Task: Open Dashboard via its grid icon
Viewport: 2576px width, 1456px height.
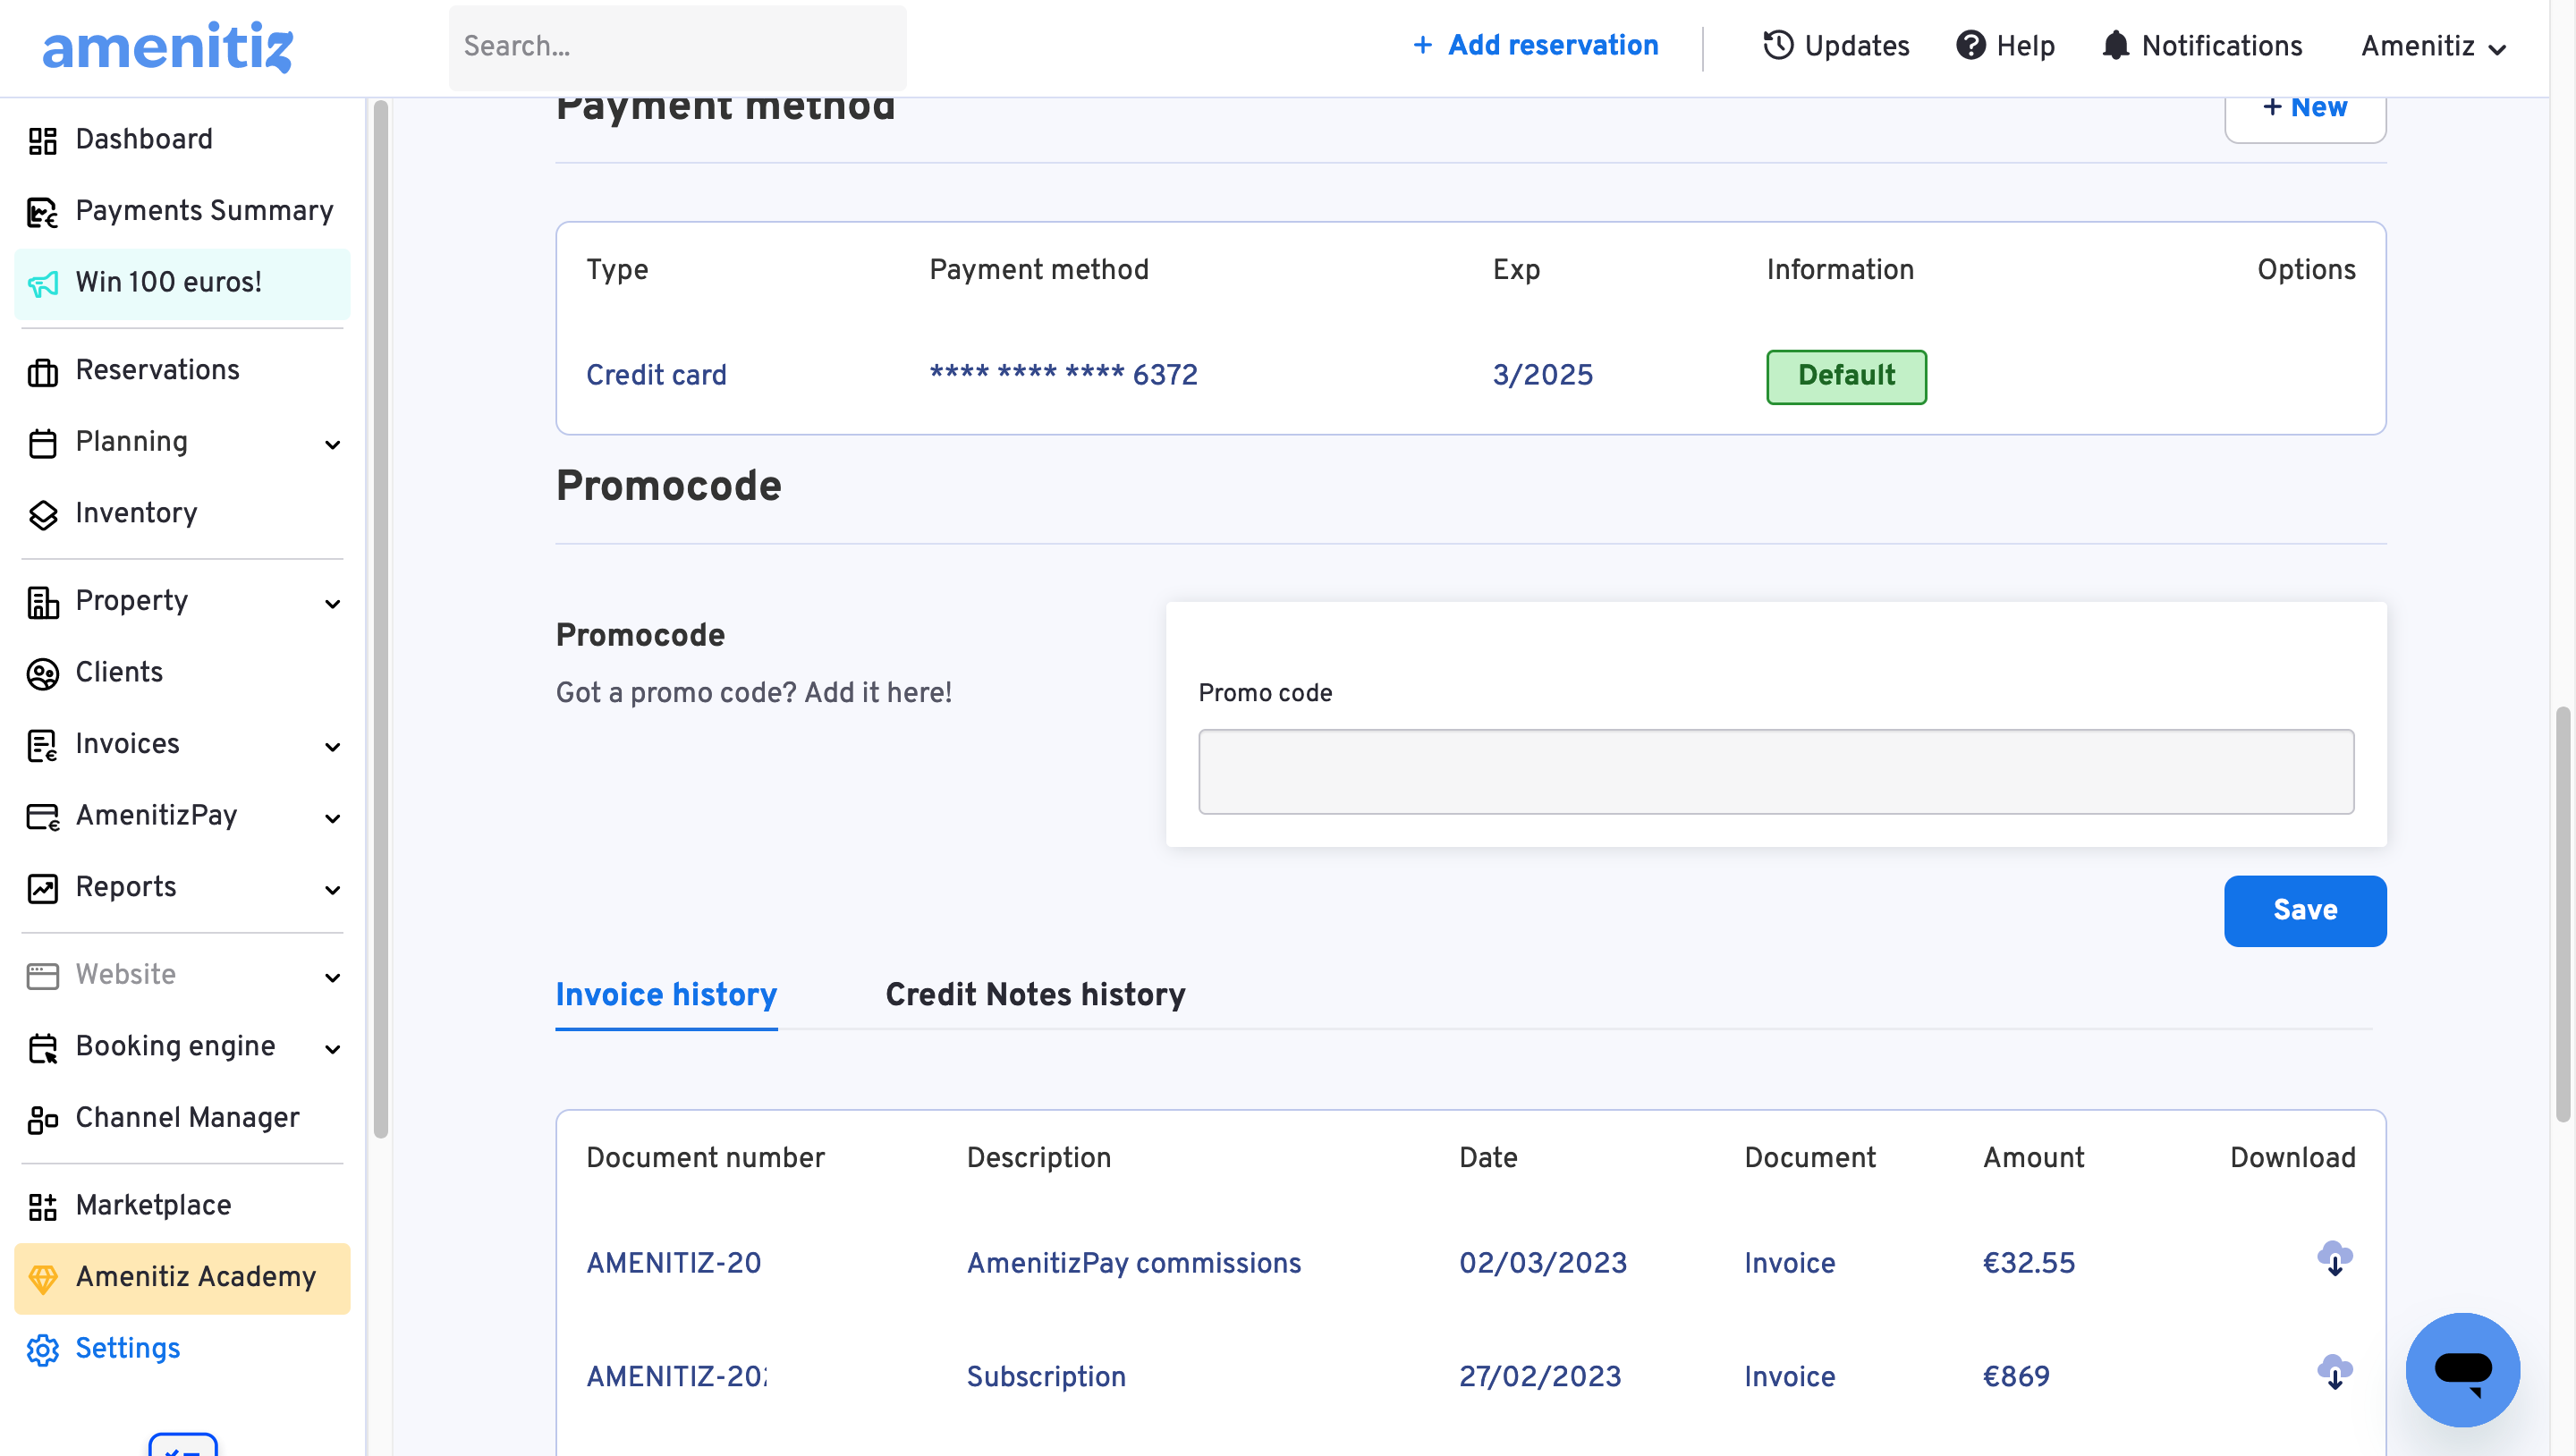Action: 42,140
